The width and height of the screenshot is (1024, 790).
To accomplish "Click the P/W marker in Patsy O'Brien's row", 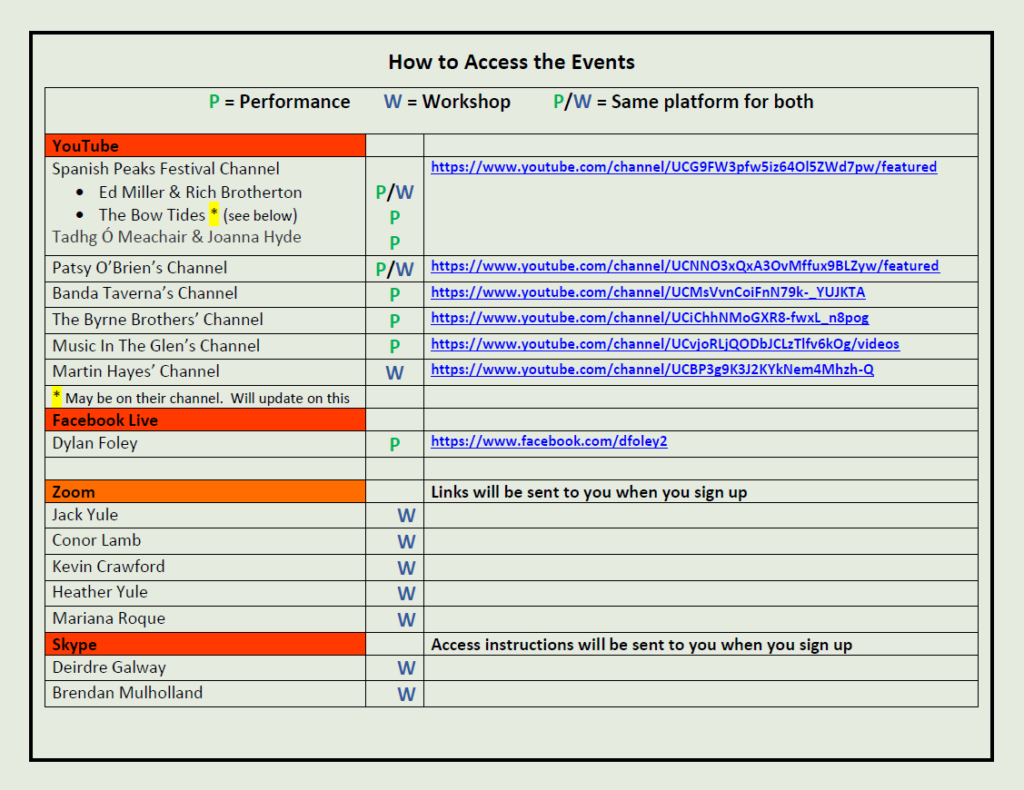I will click(x=394, y=269).
